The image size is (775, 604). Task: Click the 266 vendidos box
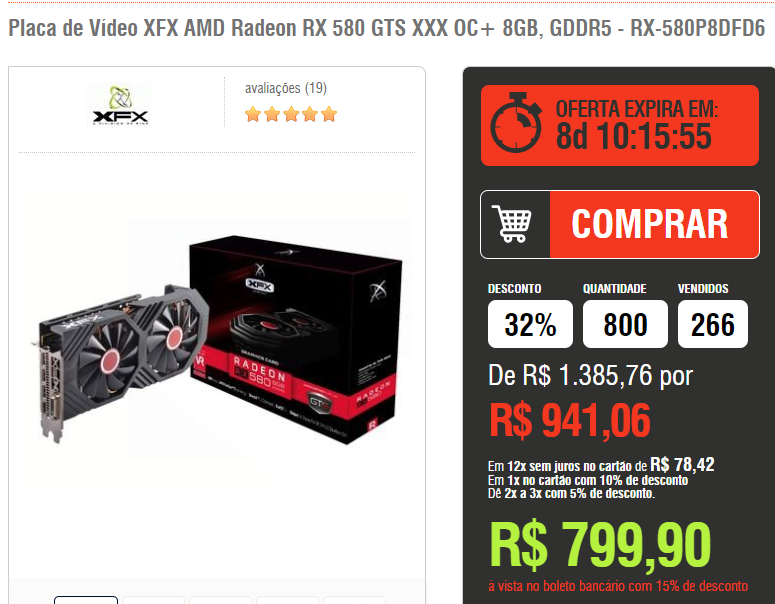(x=713, y=324)
